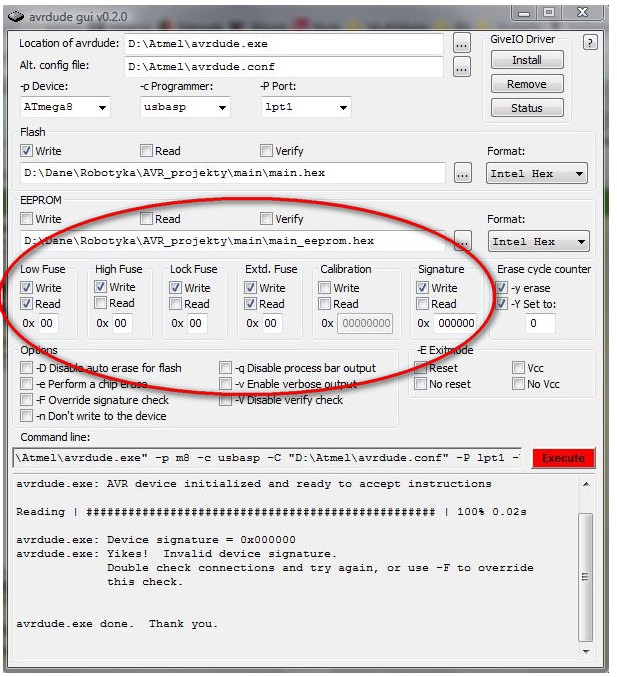Toggle Lock Fuse Write checkbox
The height and width of the screenshot is (677, 617).
click(175, 288)
